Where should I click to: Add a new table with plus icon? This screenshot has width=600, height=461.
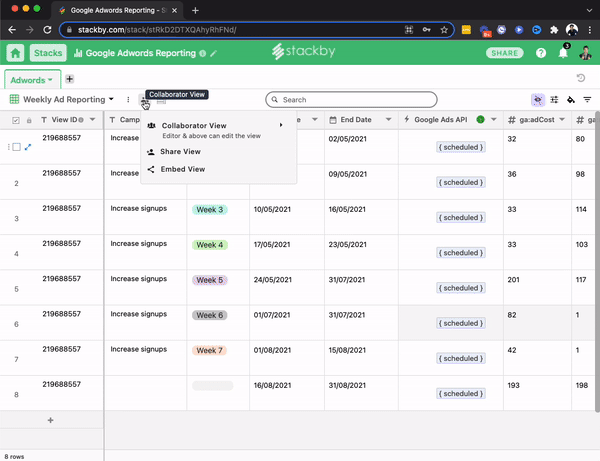(69, 79)
